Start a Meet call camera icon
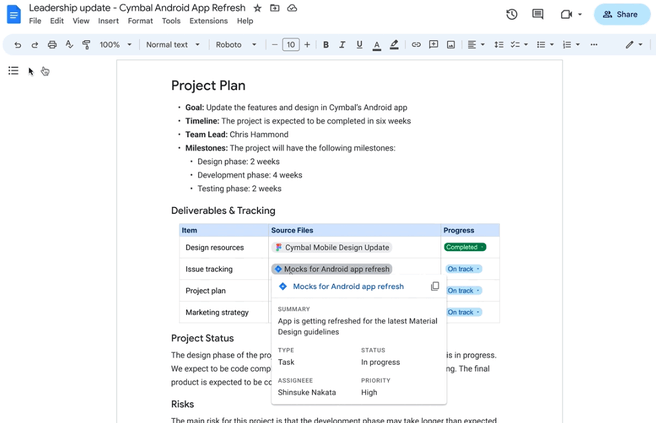 point(566,15)
